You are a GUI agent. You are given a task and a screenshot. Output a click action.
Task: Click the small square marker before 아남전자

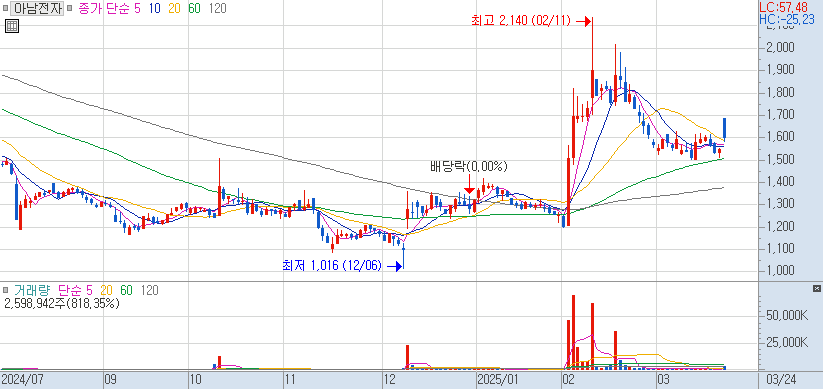(x=6, y=9)
